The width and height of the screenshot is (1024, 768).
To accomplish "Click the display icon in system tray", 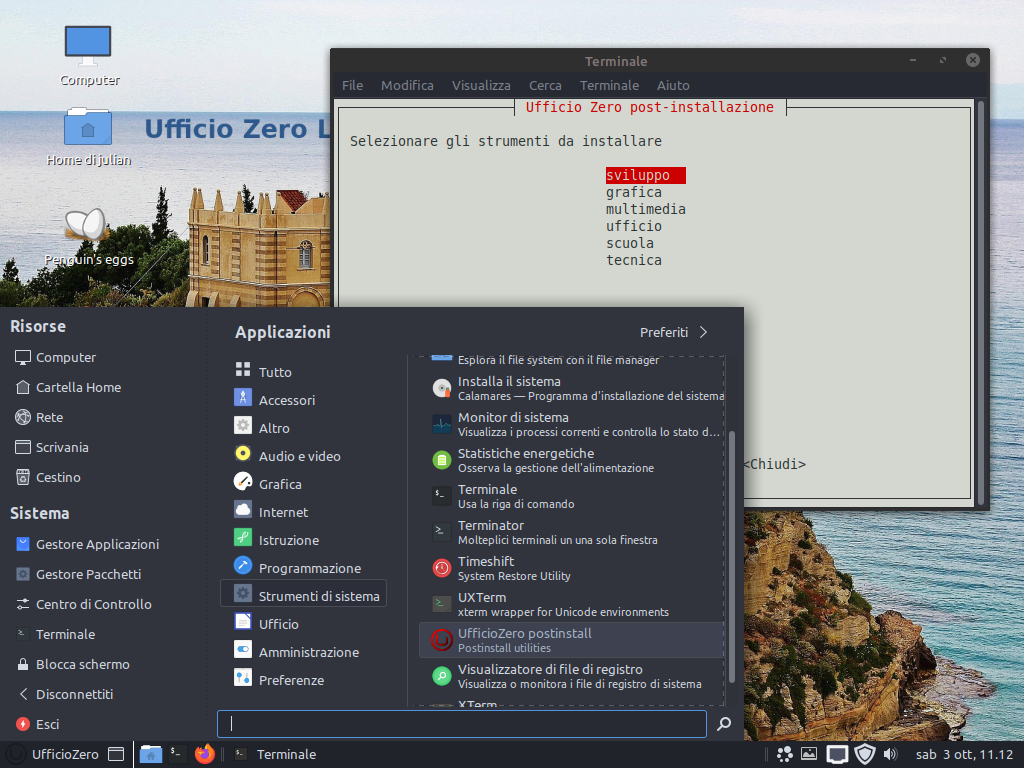I will click(x=837, y=754).
